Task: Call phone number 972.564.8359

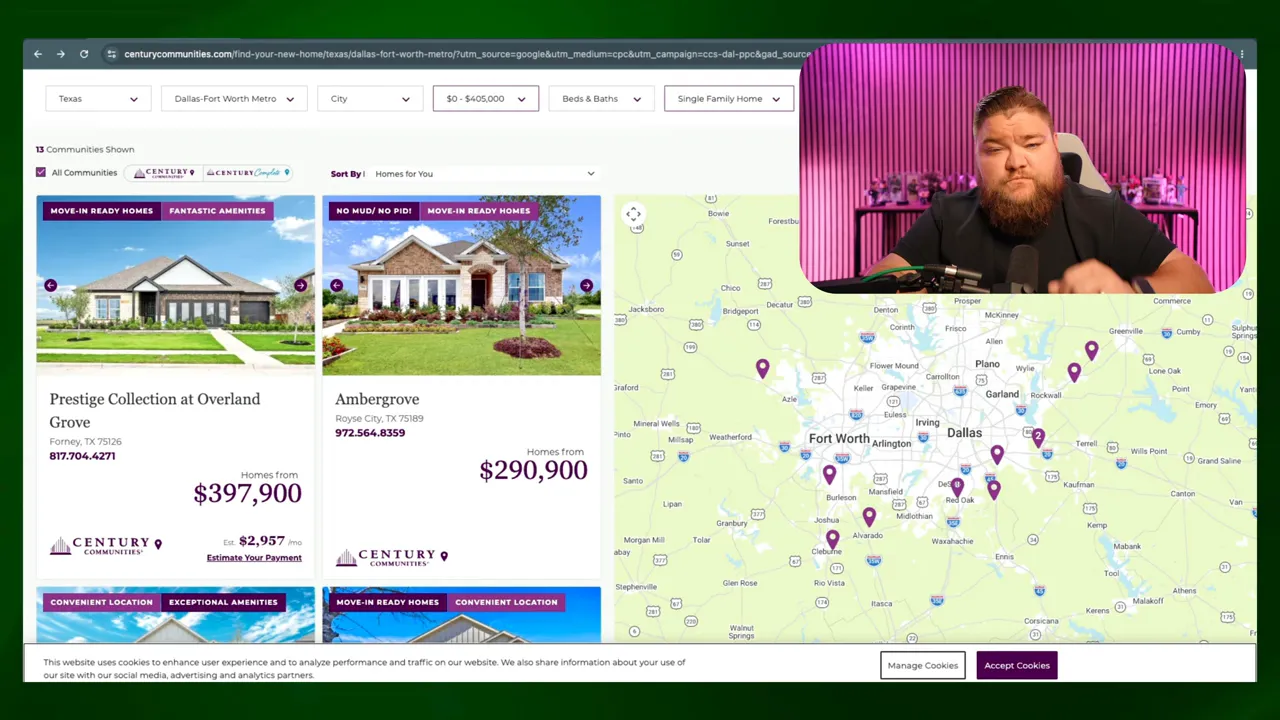Action: [370, 433]
